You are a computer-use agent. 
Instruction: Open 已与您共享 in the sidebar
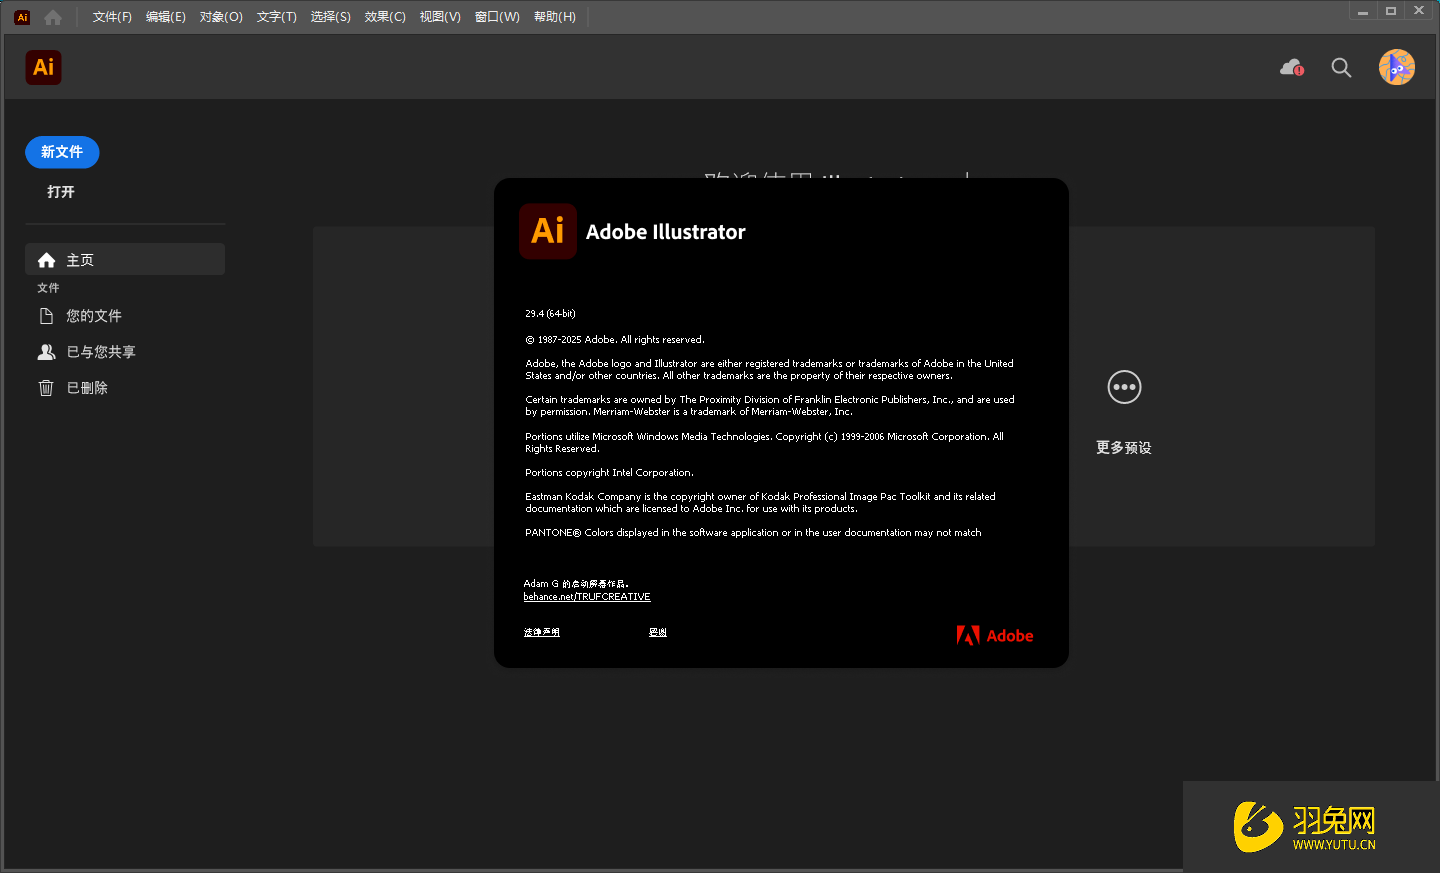coord(125,352)
